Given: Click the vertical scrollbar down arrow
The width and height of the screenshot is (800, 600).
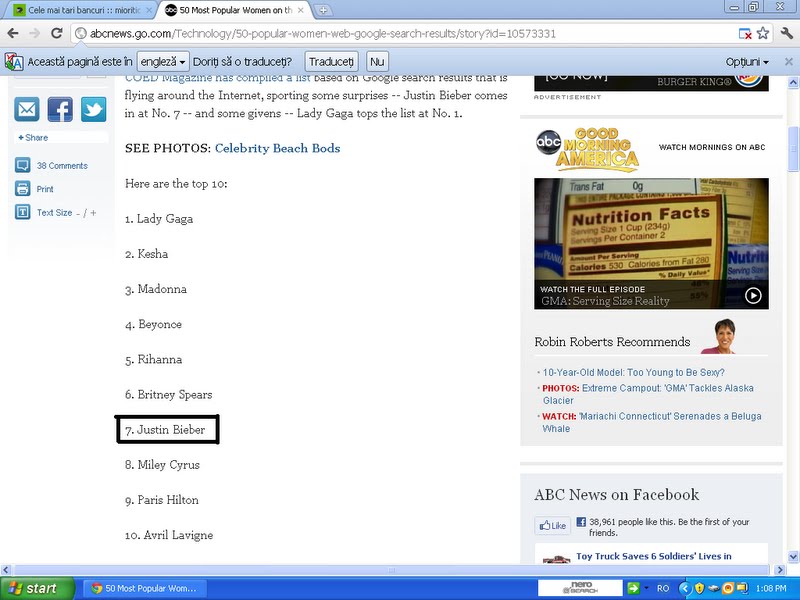Looking at the screenshot, I should [793, 556].
